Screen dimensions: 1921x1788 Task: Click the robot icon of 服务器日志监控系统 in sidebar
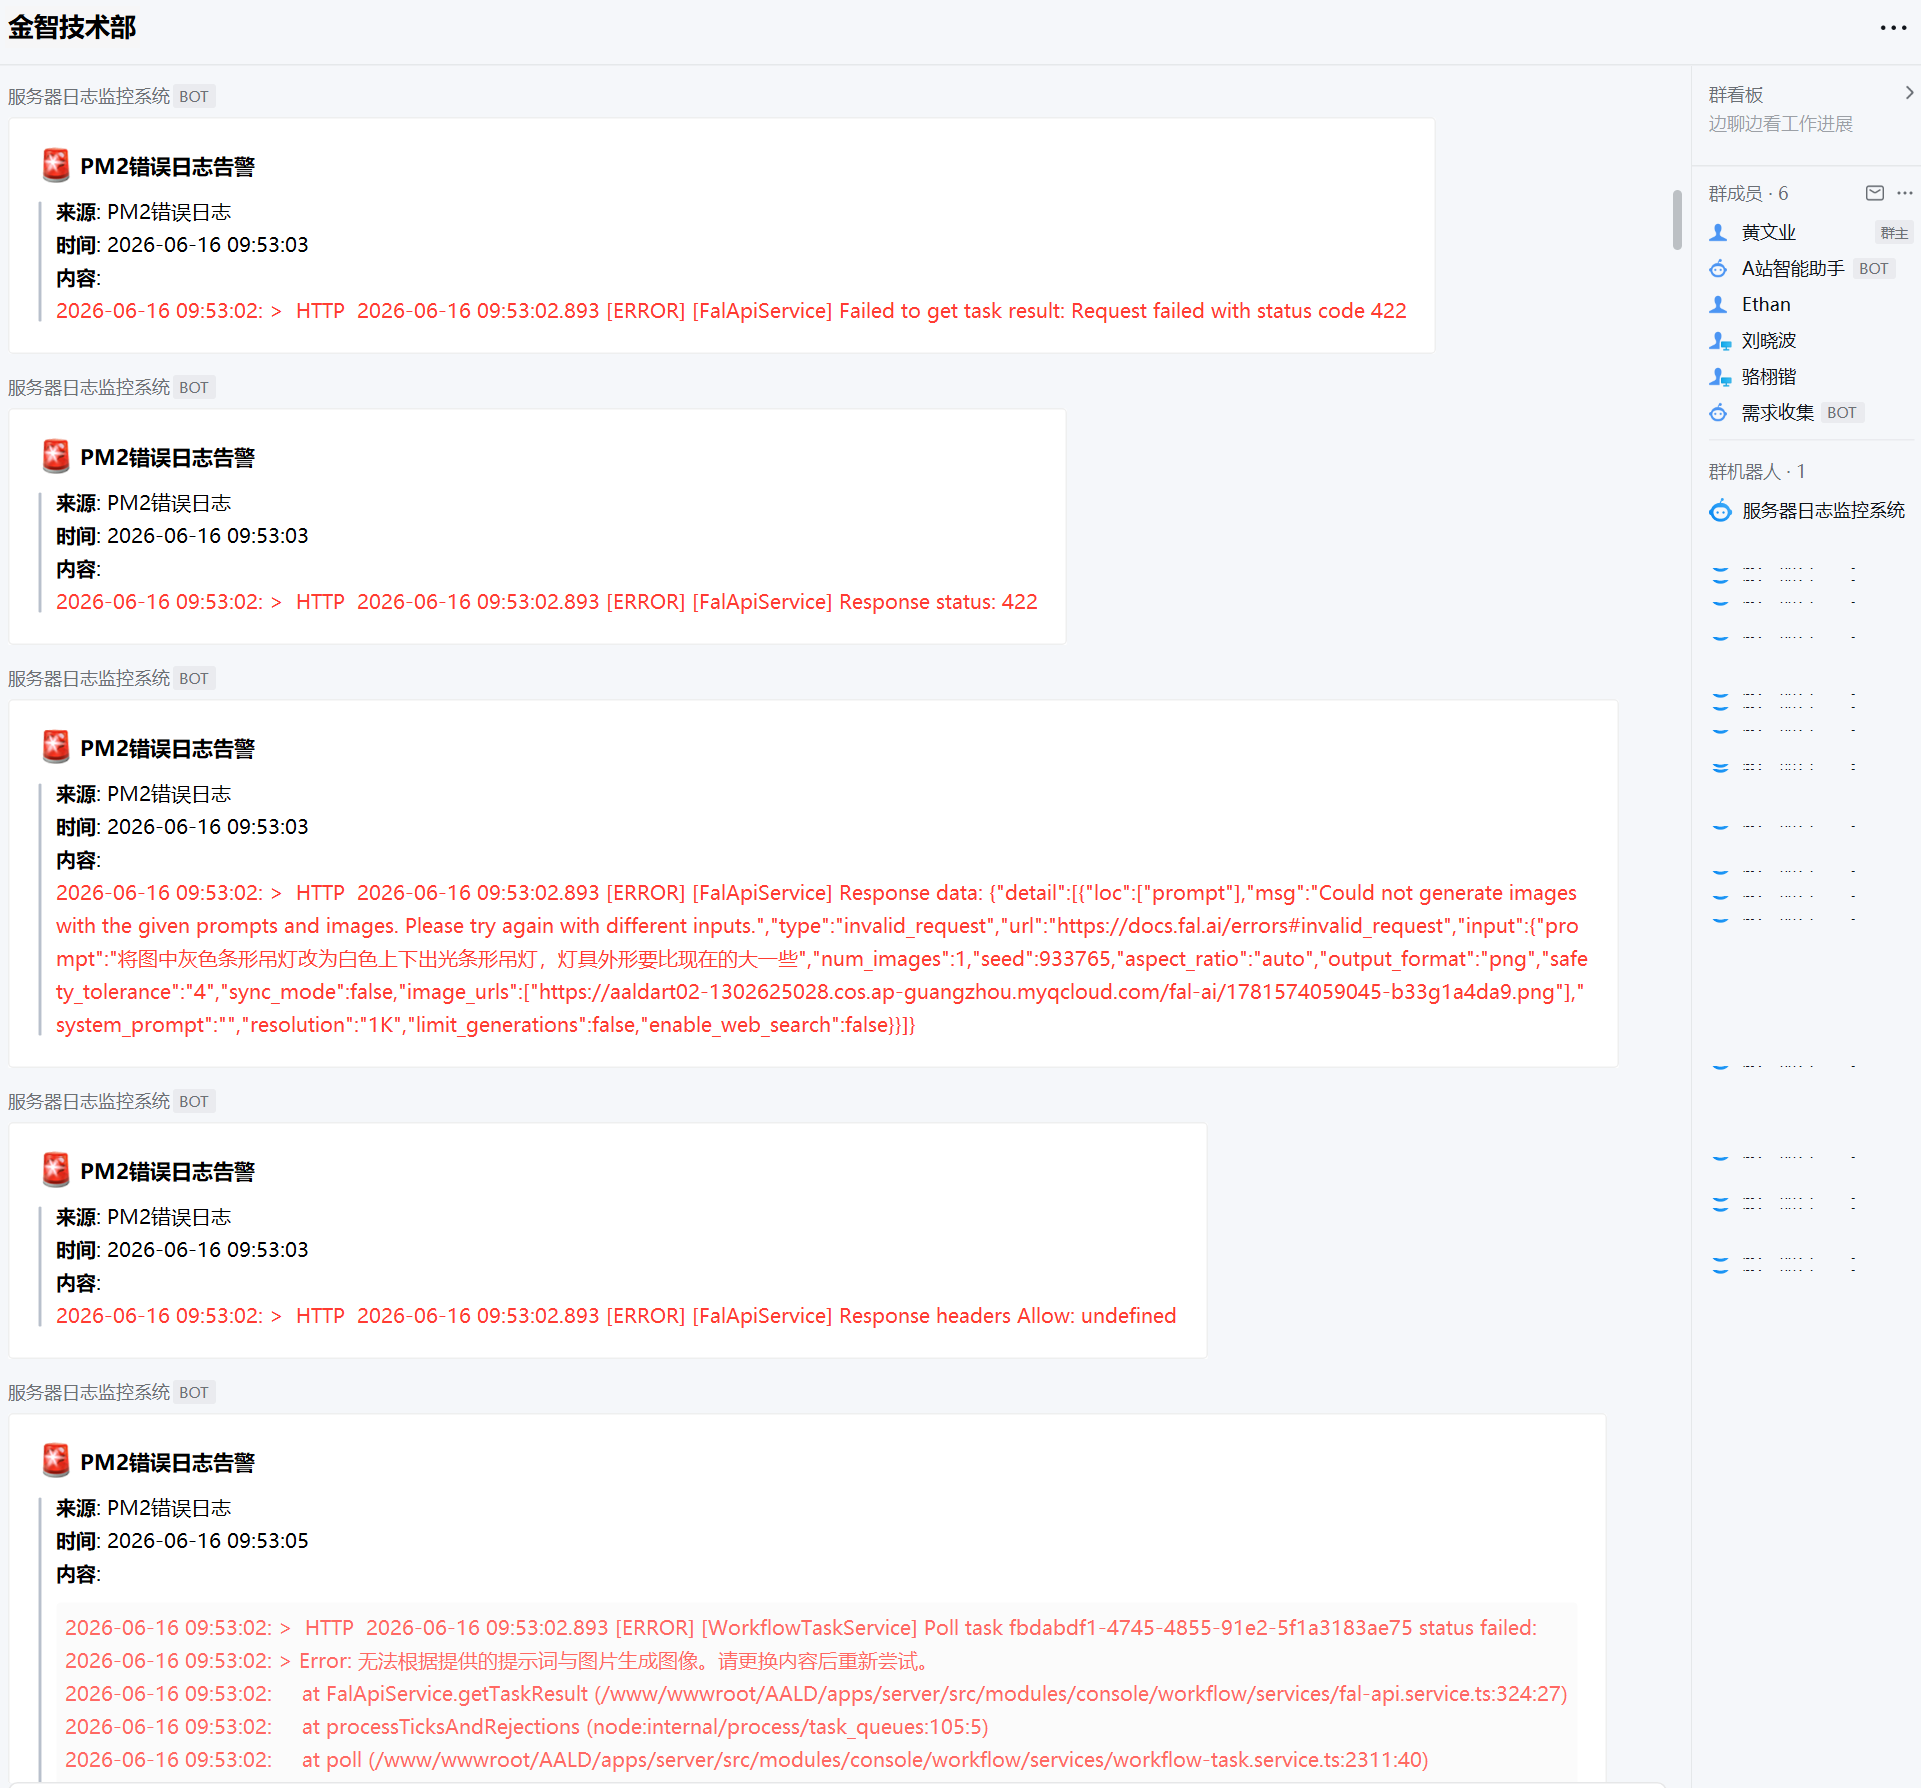[1720, 511]
